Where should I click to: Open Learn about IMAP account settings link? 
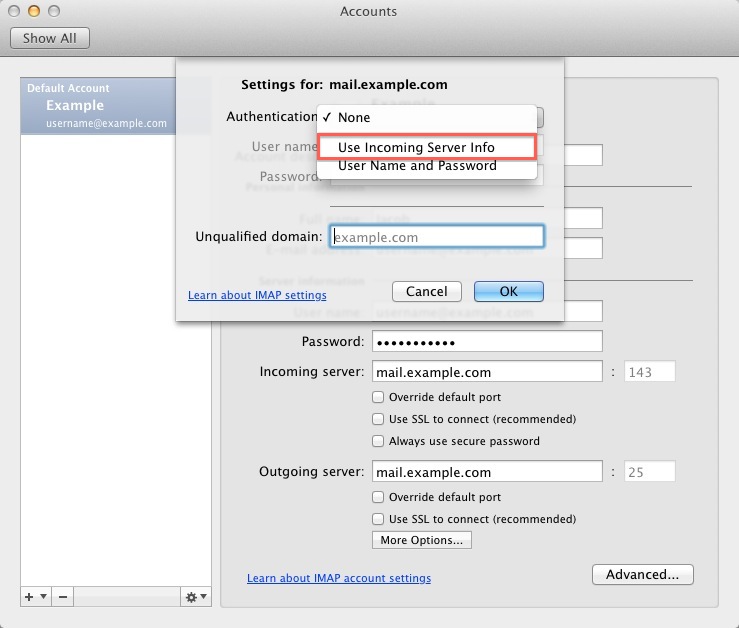click(x=339, y=578)
